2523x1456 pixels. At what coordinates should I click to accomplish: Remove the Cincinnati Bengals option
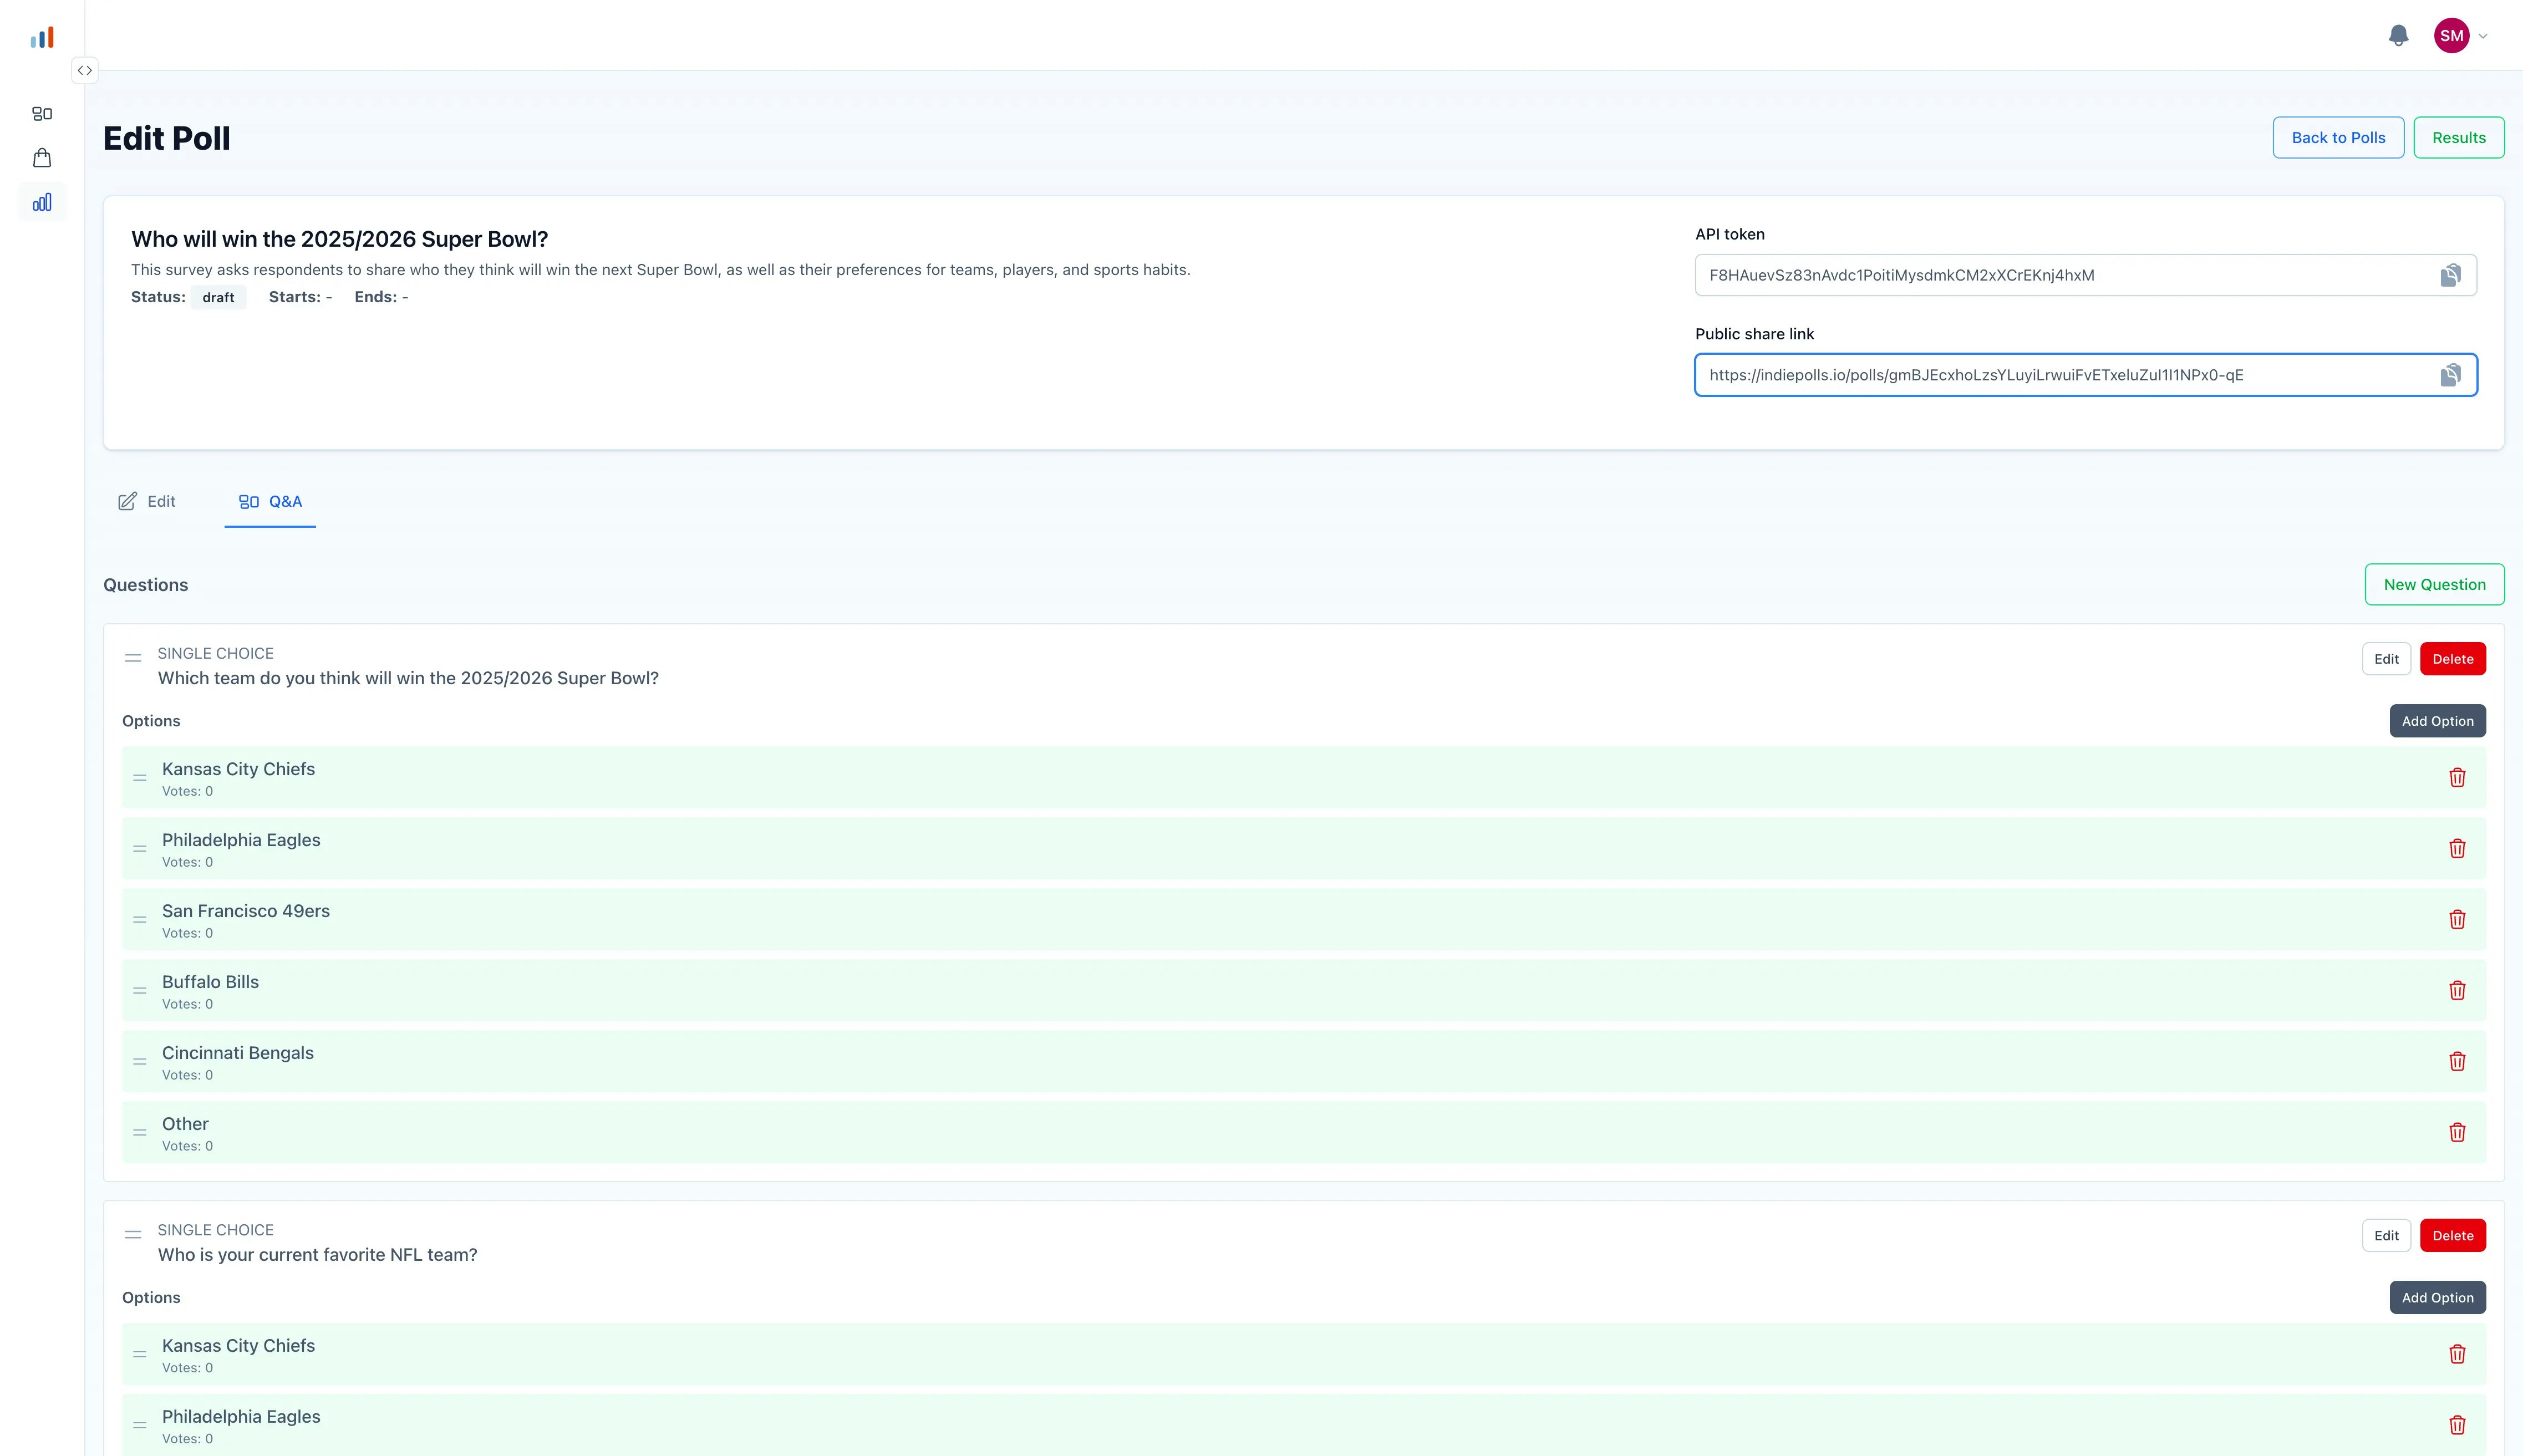(2458, 1061)
